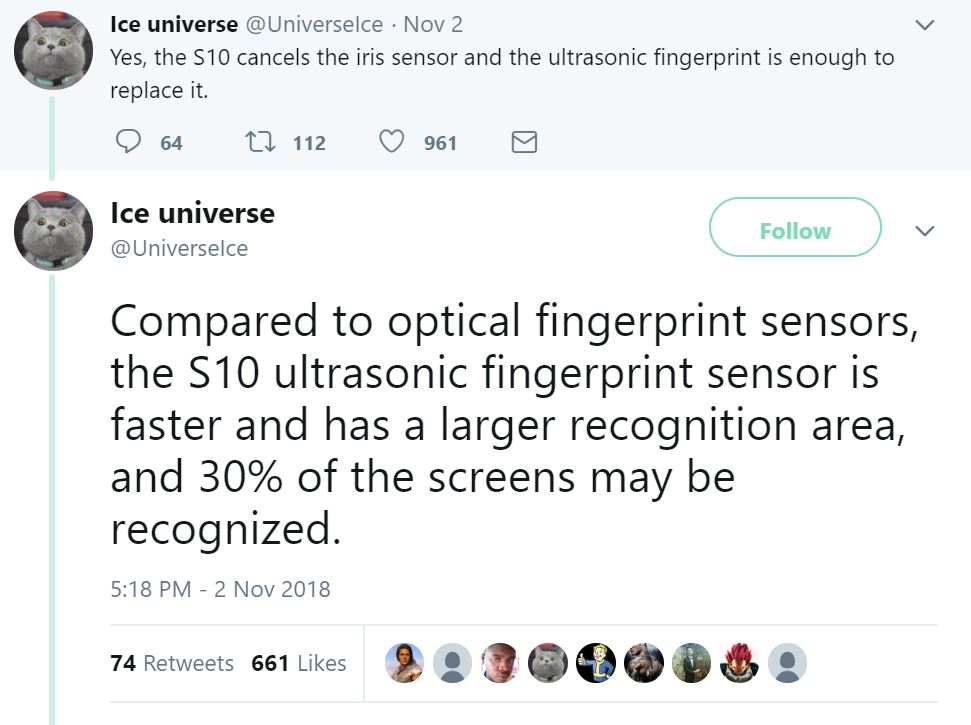
Task: Open the chevron menu beside Follow button
Action: 925,231
